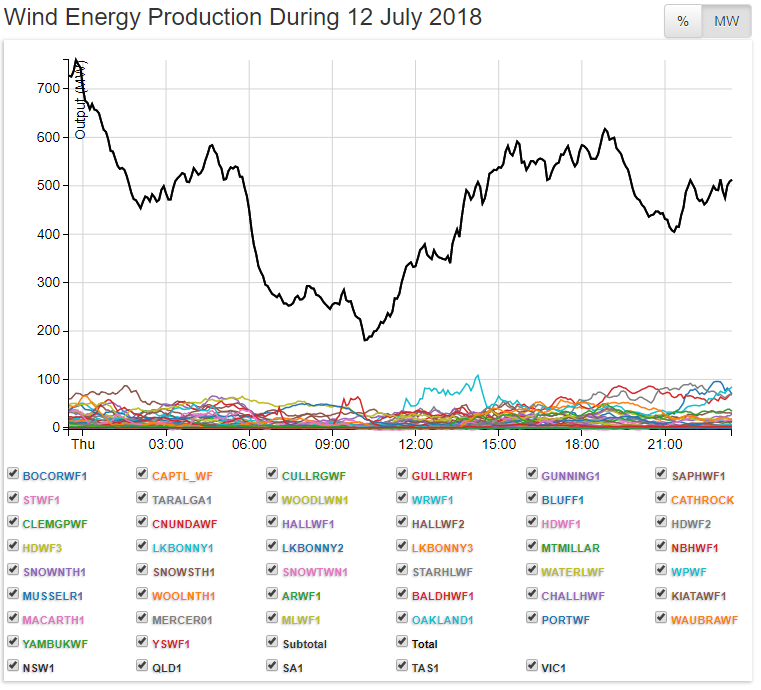Screen dimensions: 761x690
Task: Uncheck the QLD1 region checkbox
Action: coord(143,665)
